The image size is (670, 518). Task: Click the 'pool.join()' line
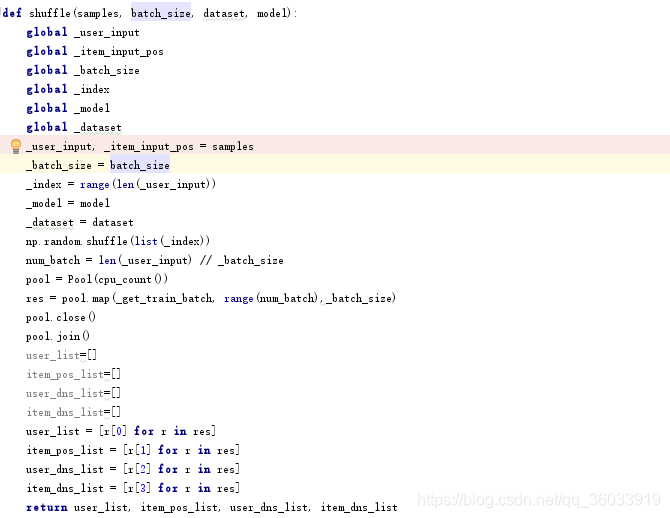point(58,336)
